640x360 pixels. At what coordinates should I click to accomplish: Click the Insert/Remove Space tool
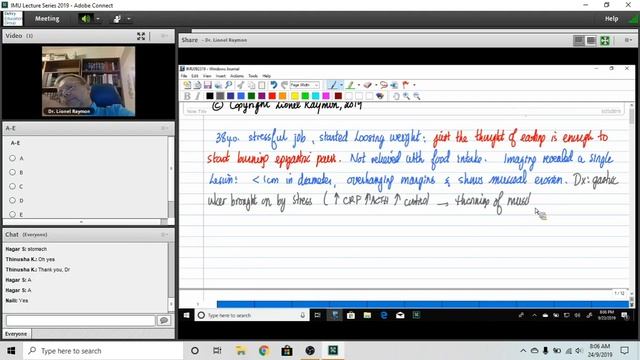click(x=394, y=85)
